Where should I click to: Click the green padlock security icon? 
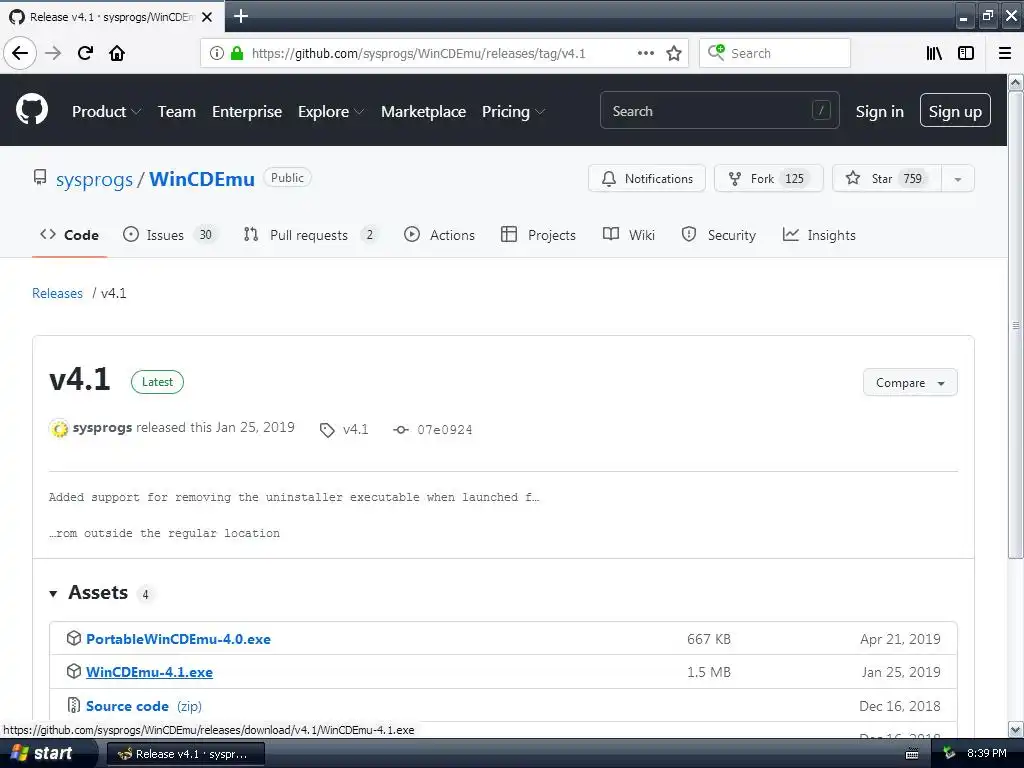point(237,53)
